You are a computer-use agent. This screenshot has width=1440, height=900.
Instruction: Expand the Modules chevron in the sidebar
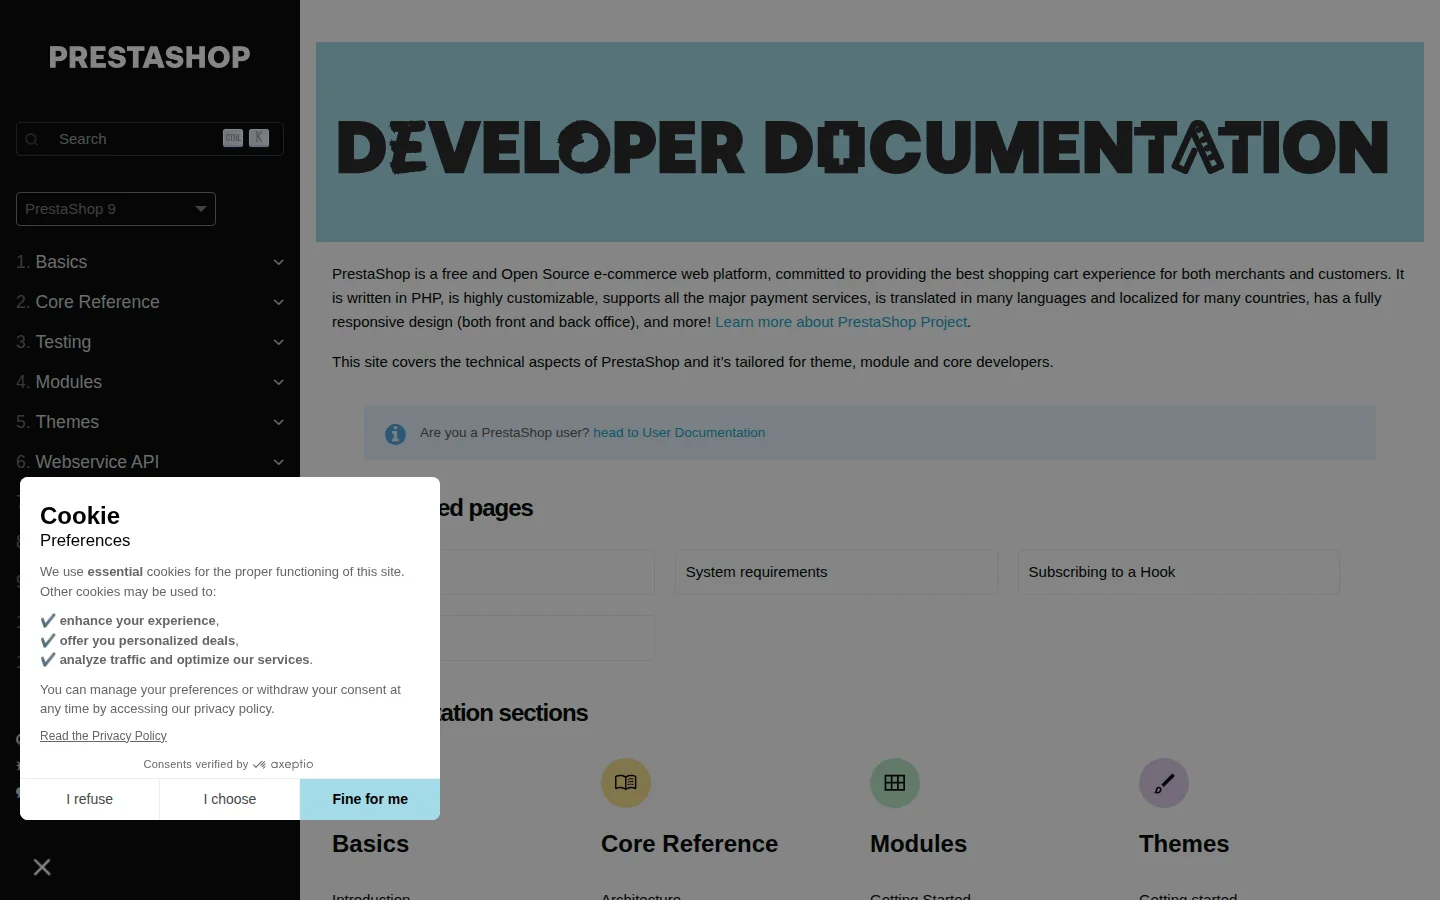click(x=279, y=382)
